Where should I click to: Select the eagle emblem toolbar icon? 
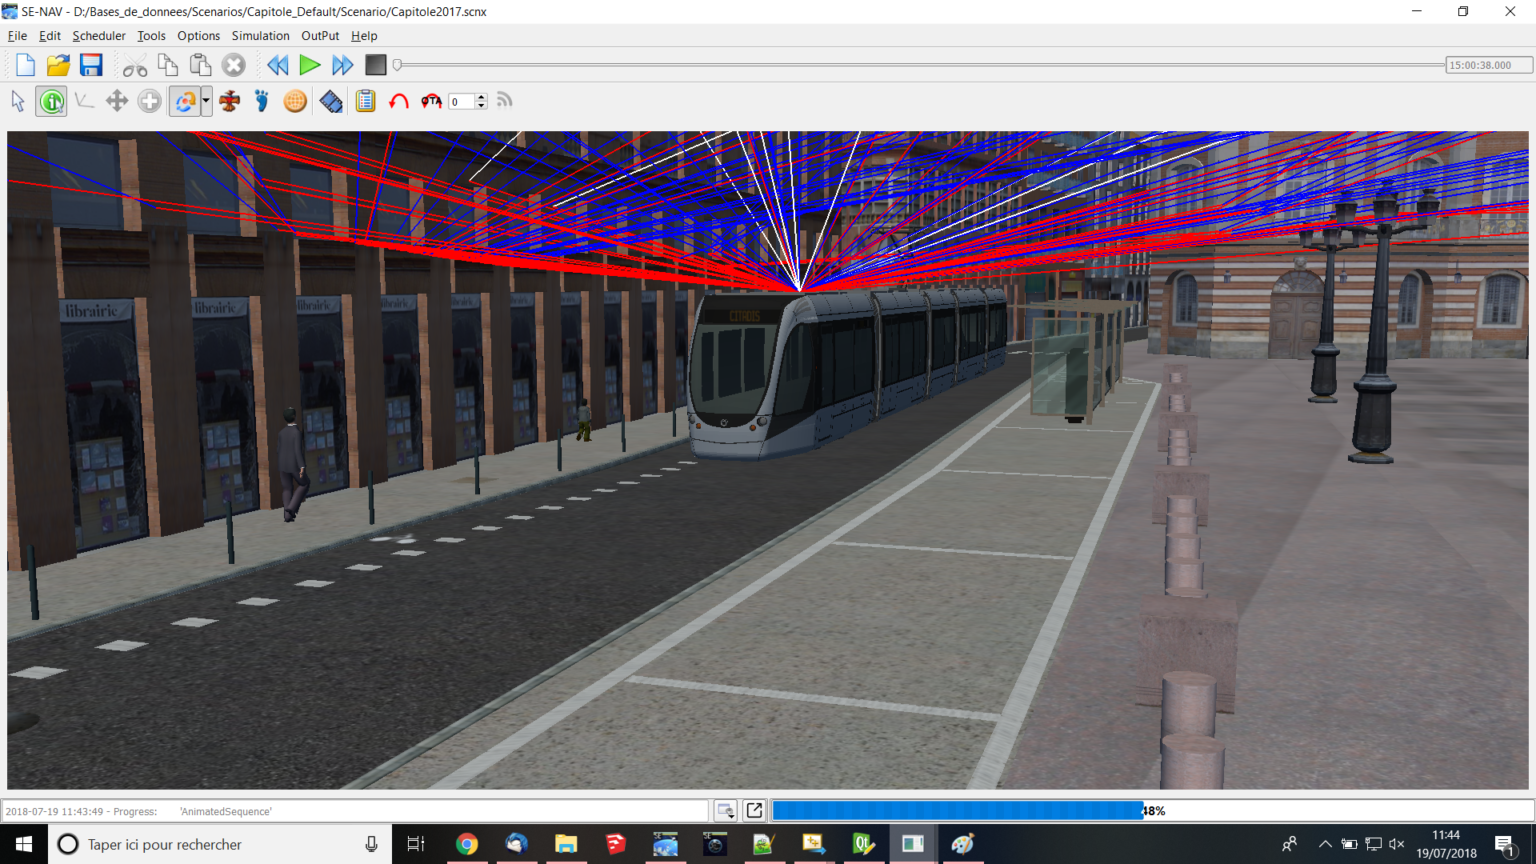[230, 101]
